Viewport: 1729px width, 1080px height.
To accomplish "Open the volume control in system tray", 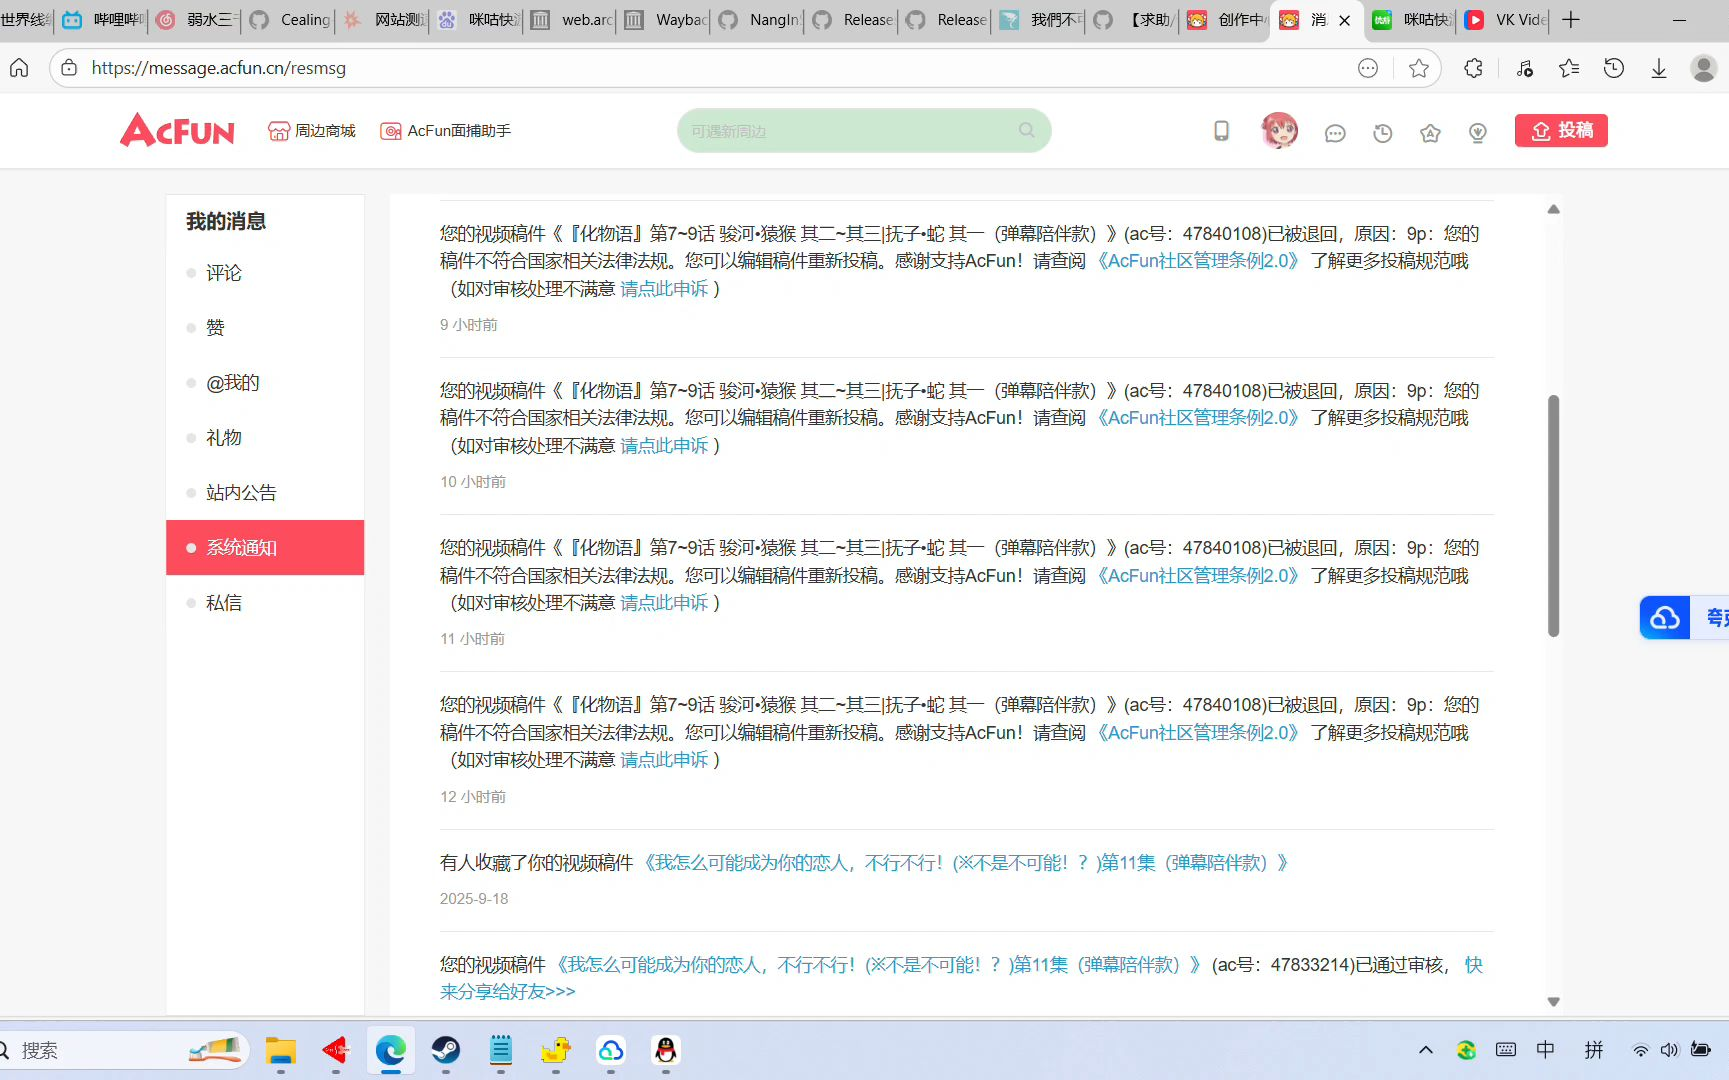I will [x=1668, y=1050].
